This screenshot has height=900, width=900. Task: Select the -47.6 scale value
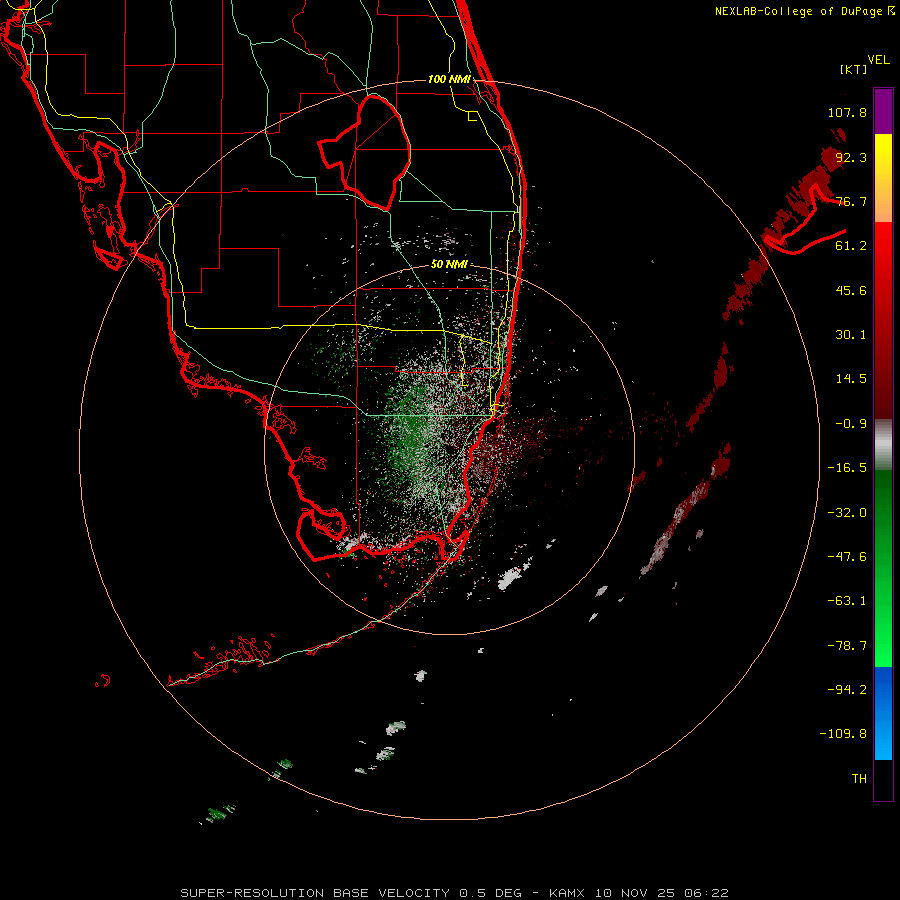(x=847, y=557)
